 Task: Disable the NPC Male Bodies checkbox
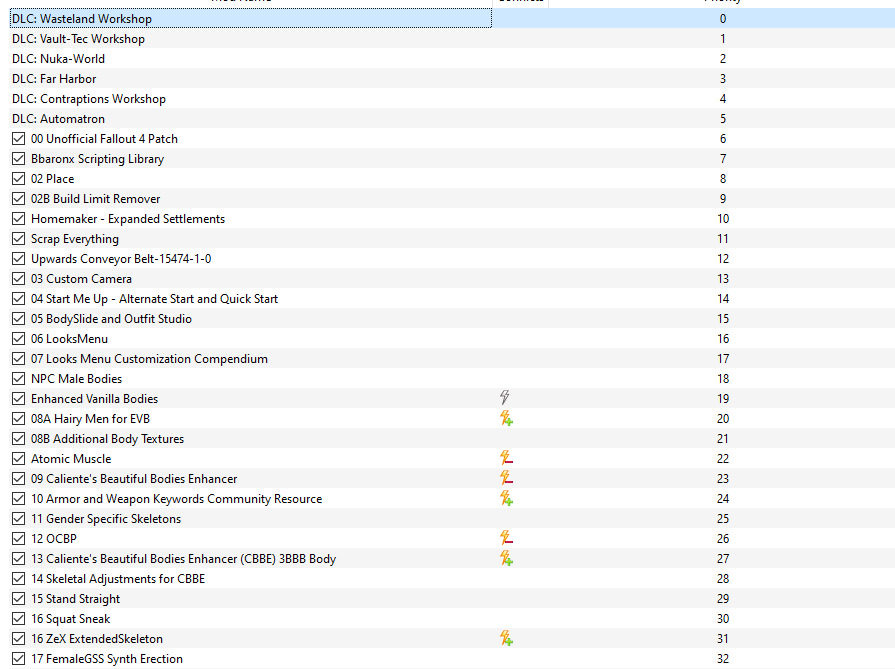[18, 378]
